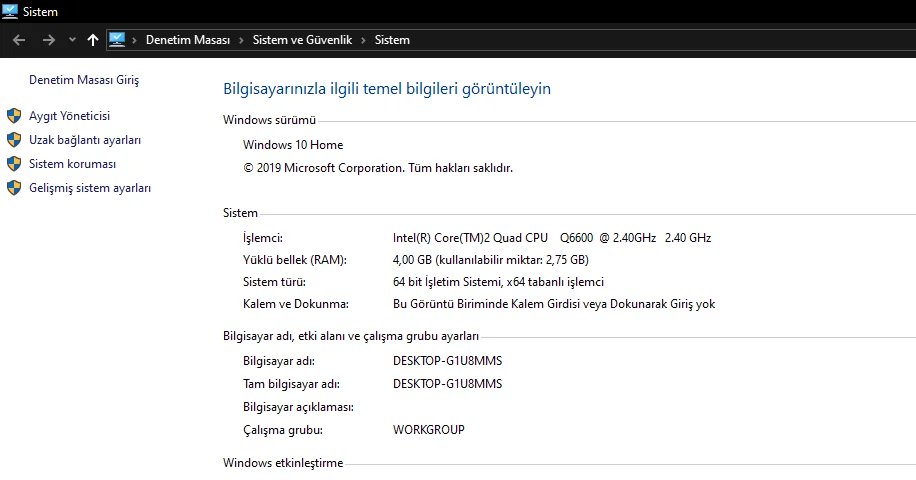Click shield icon beside Uzak bağlantı ayarları
The image size is (916, 480).
pos(14,140)
